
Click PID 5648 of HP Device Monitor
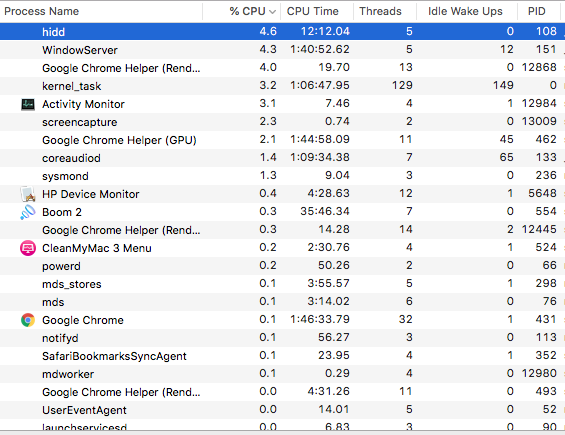click(x=542, y=194)
